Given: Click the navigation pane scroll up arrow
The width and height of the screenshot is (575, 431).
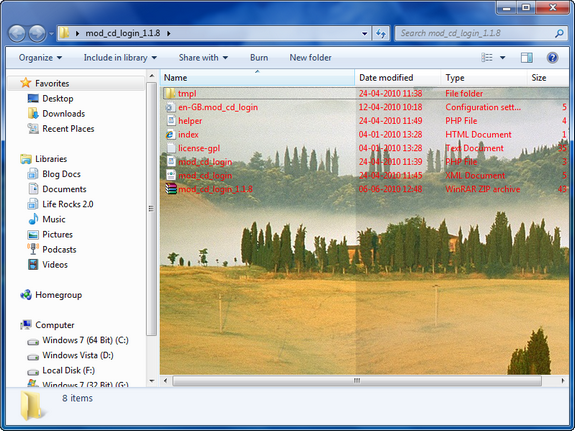Looking at the screenshot, I should 152,76.
